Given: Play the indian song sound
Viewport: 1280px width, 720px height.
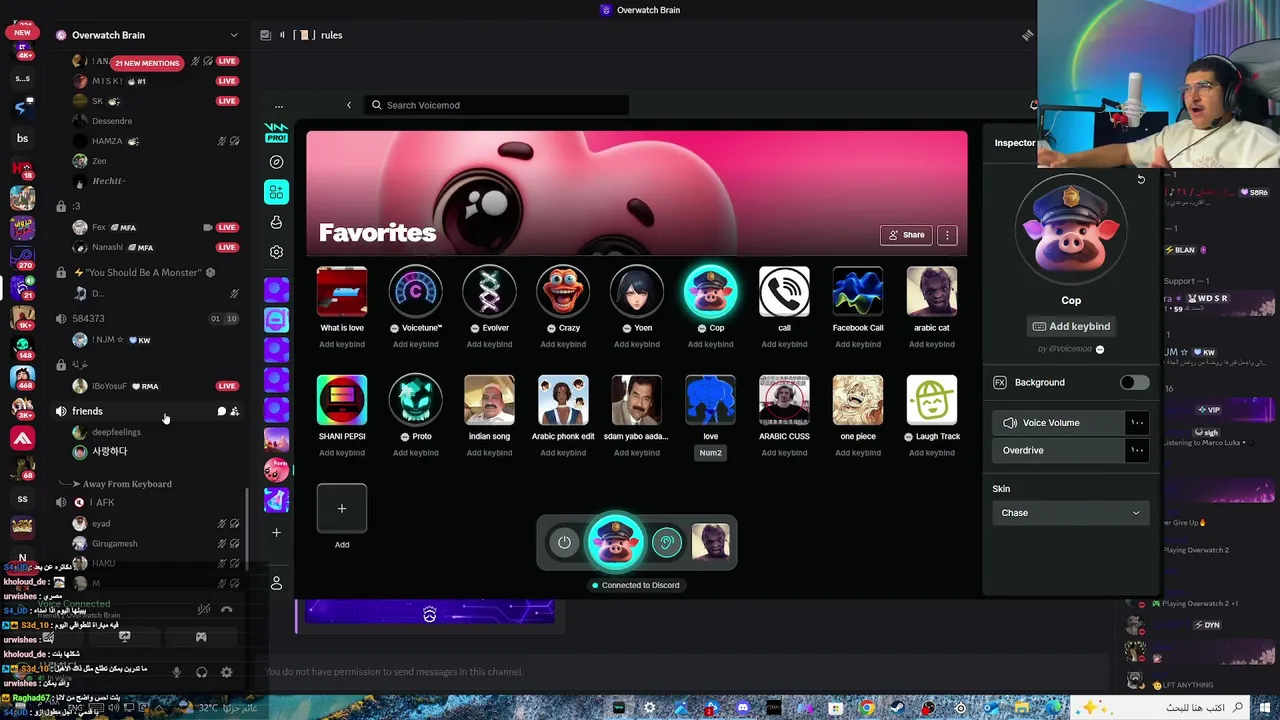Looking at the screenshot, I should (x=489, y=400).
